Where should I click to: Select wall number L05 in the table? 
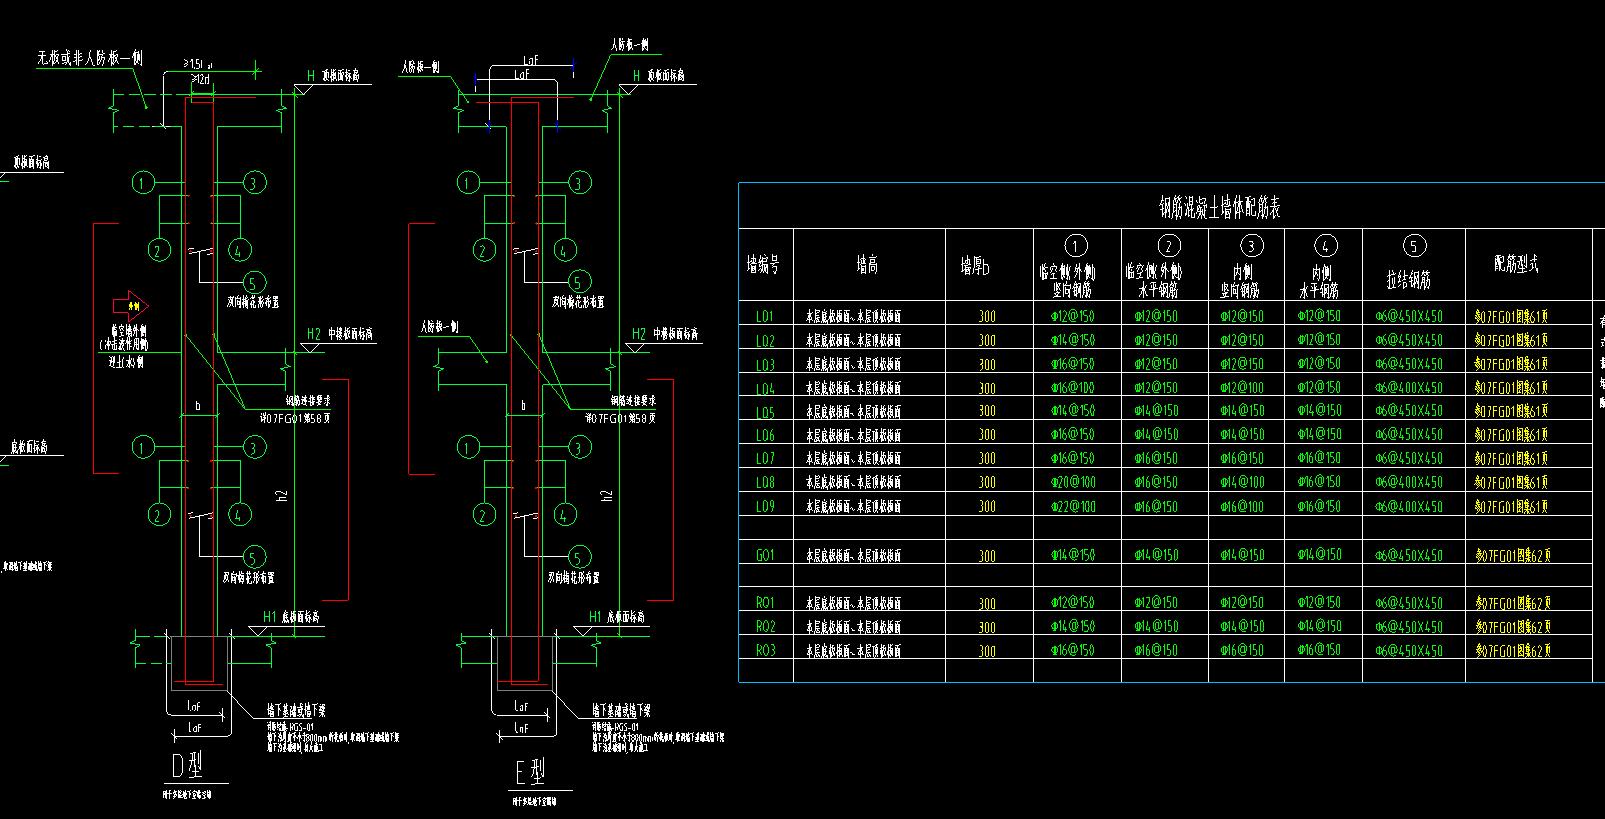coord(765,411)
